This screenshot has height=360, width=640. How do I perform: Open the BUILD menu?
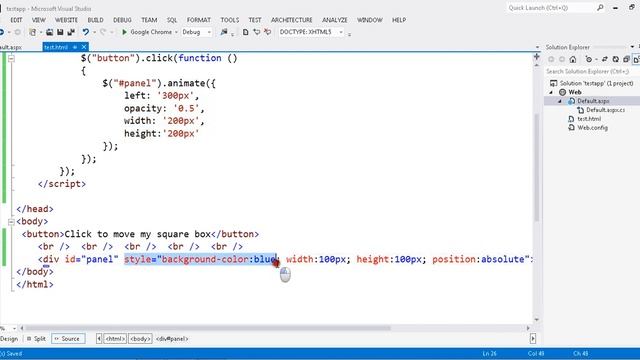(x=96, y=20)
